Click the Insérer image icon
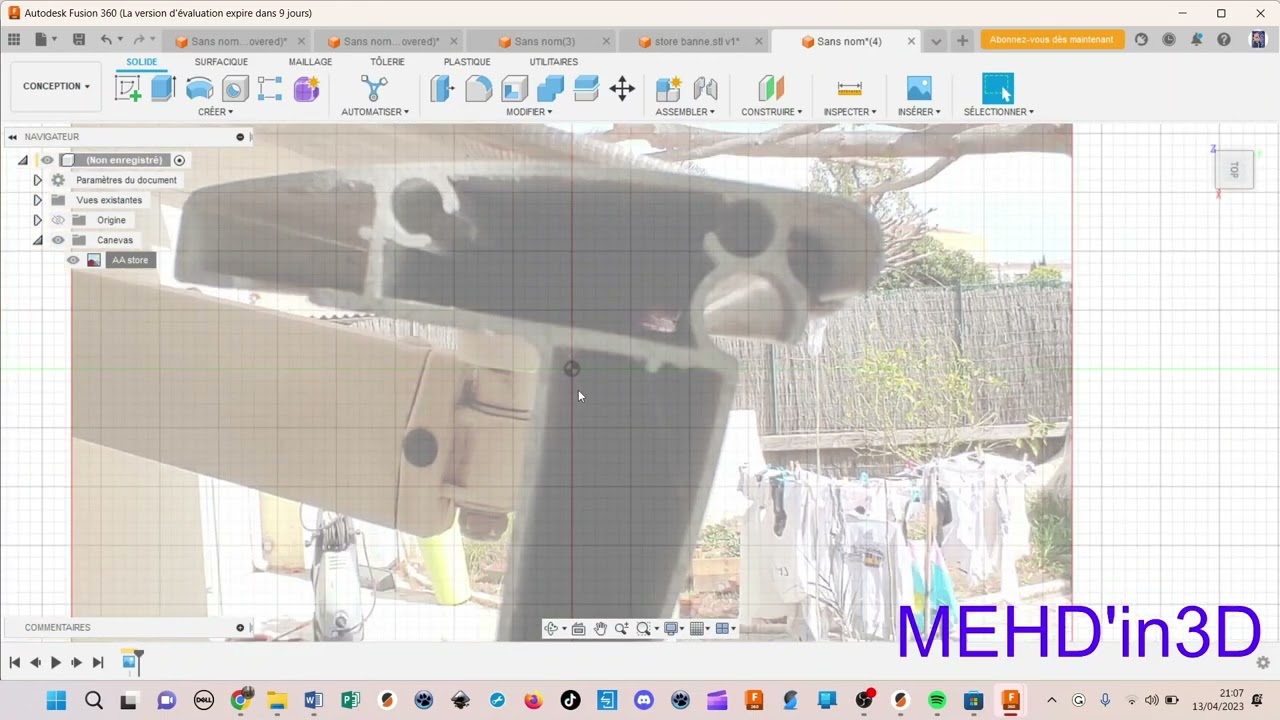 click(918, 88)
